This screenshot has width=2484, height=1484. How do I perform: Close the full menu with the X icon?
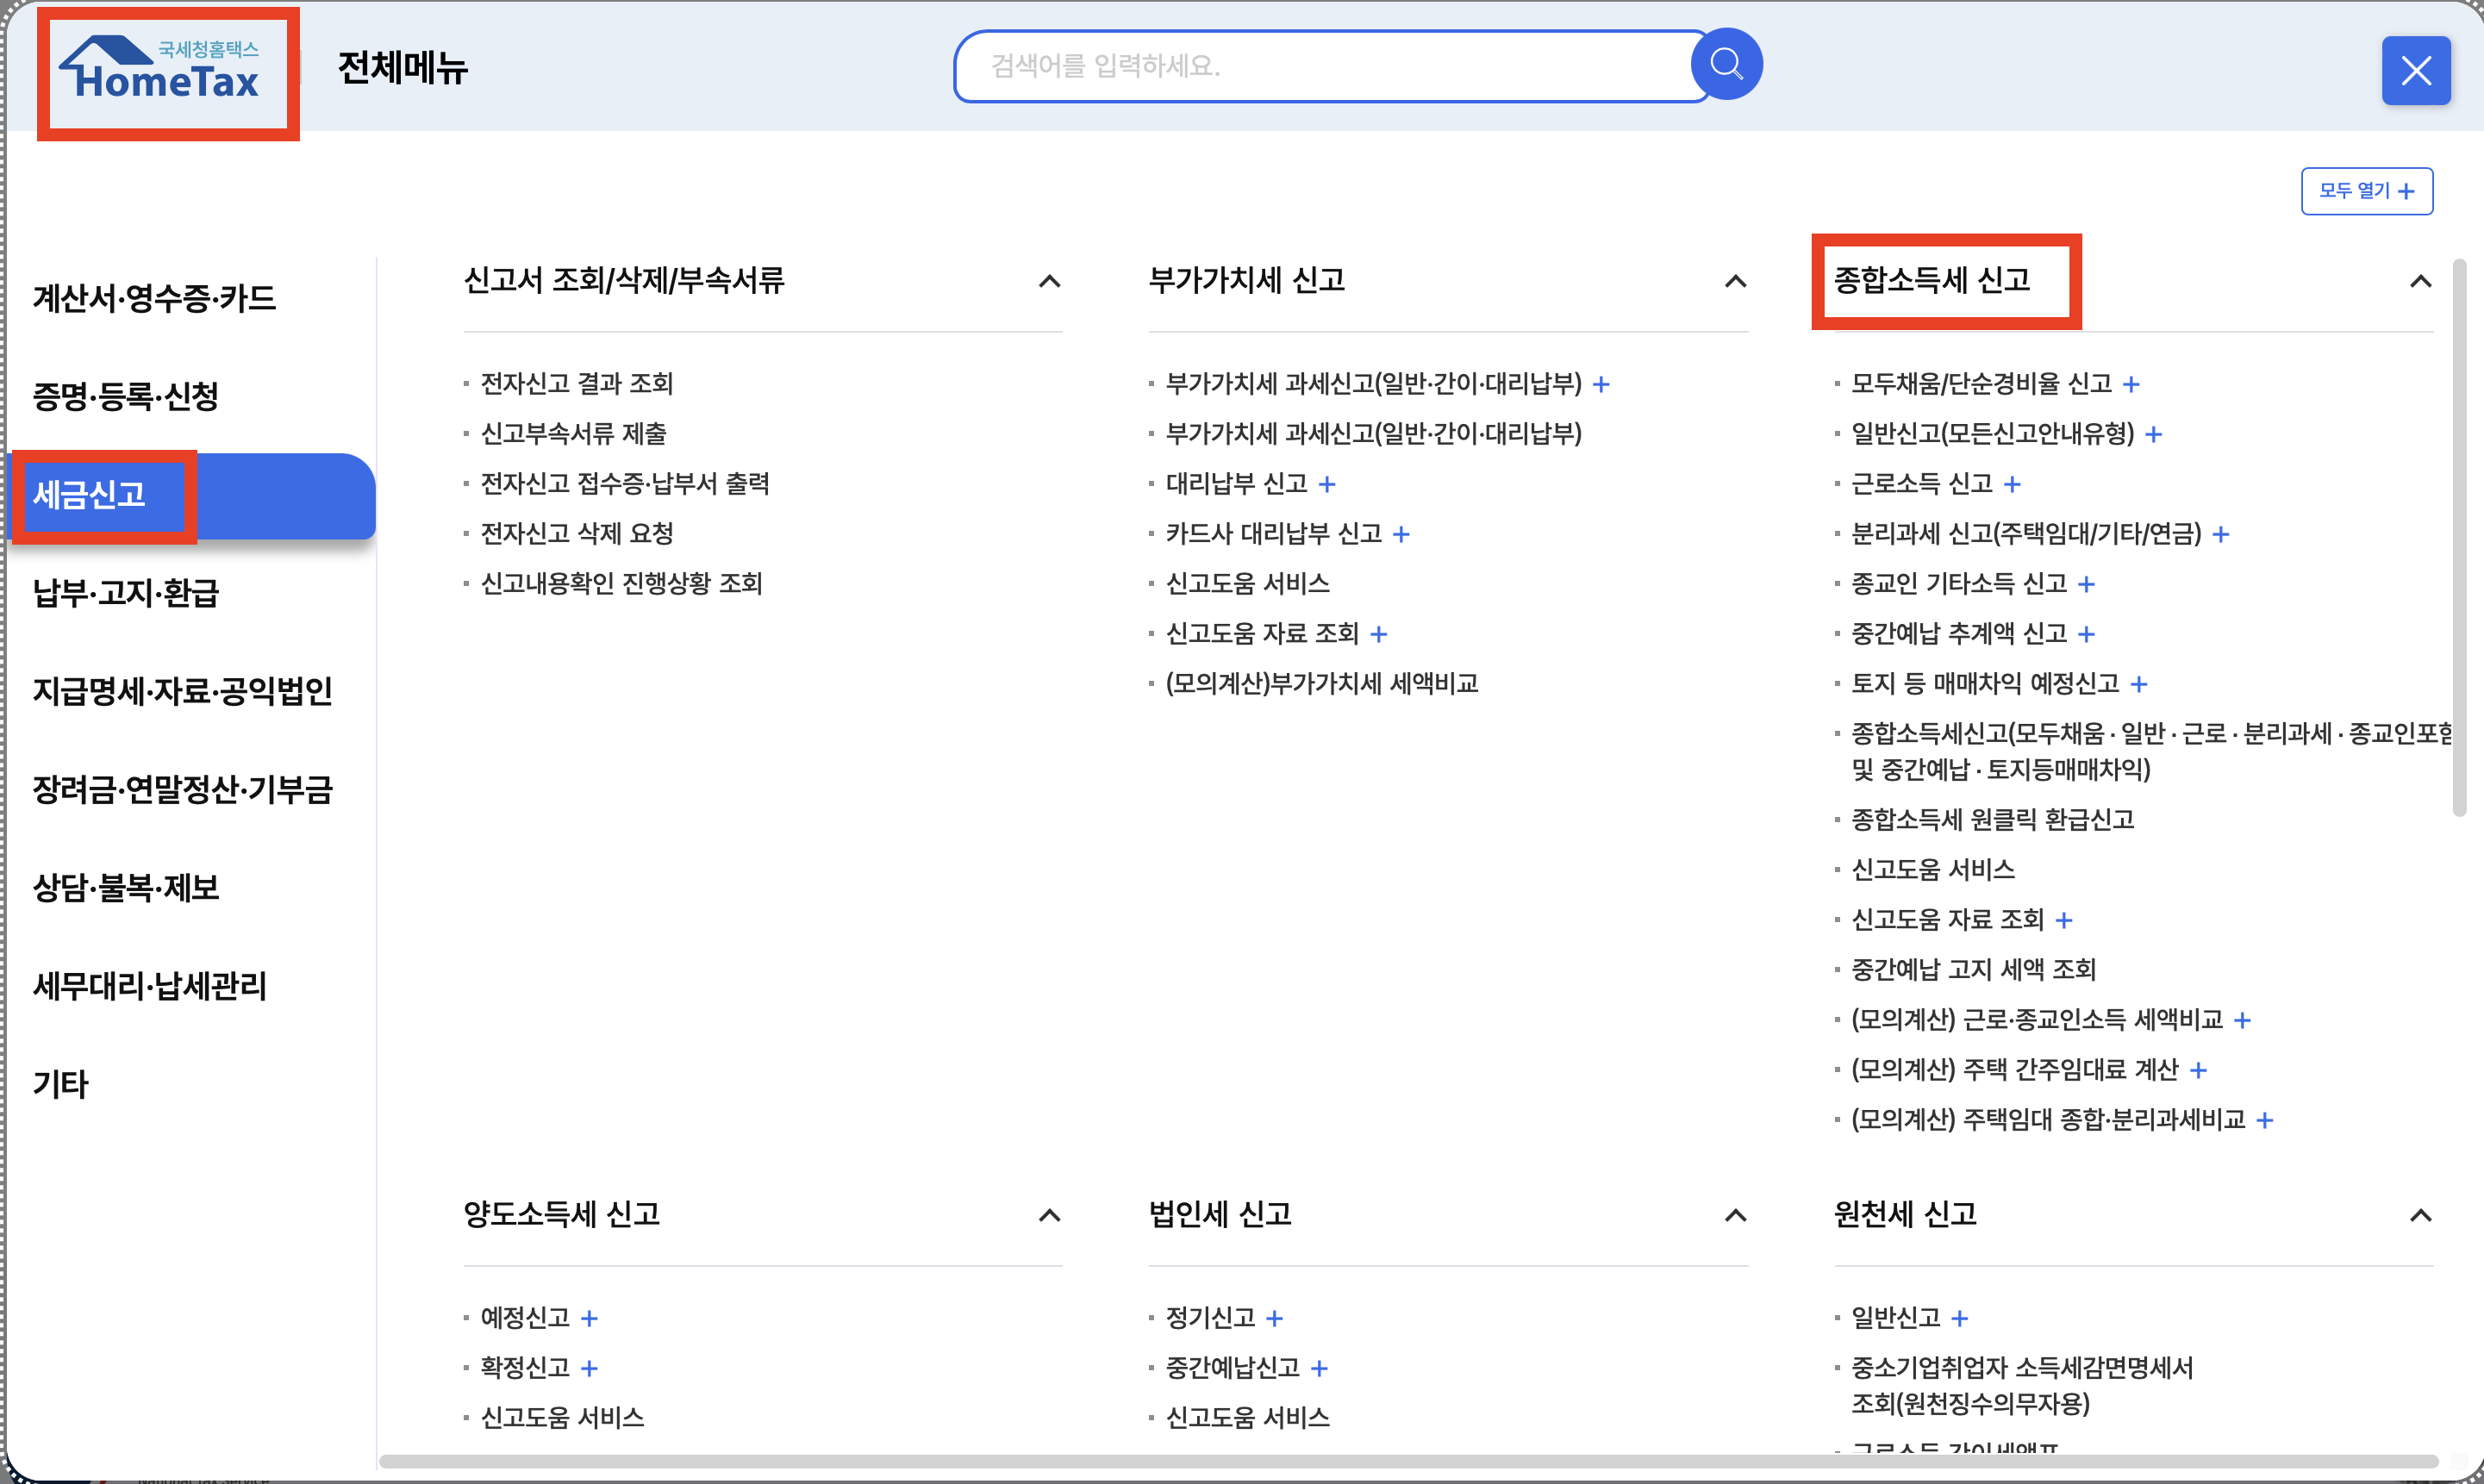(2415, 71)
